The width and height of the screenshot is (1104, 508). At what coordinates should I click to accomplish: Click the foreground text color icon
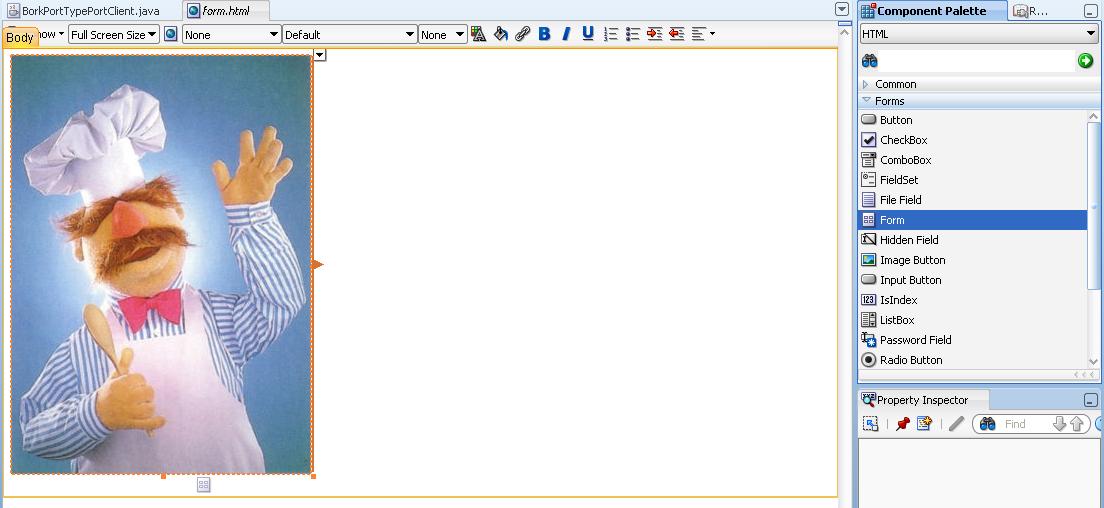pos(479,34)
